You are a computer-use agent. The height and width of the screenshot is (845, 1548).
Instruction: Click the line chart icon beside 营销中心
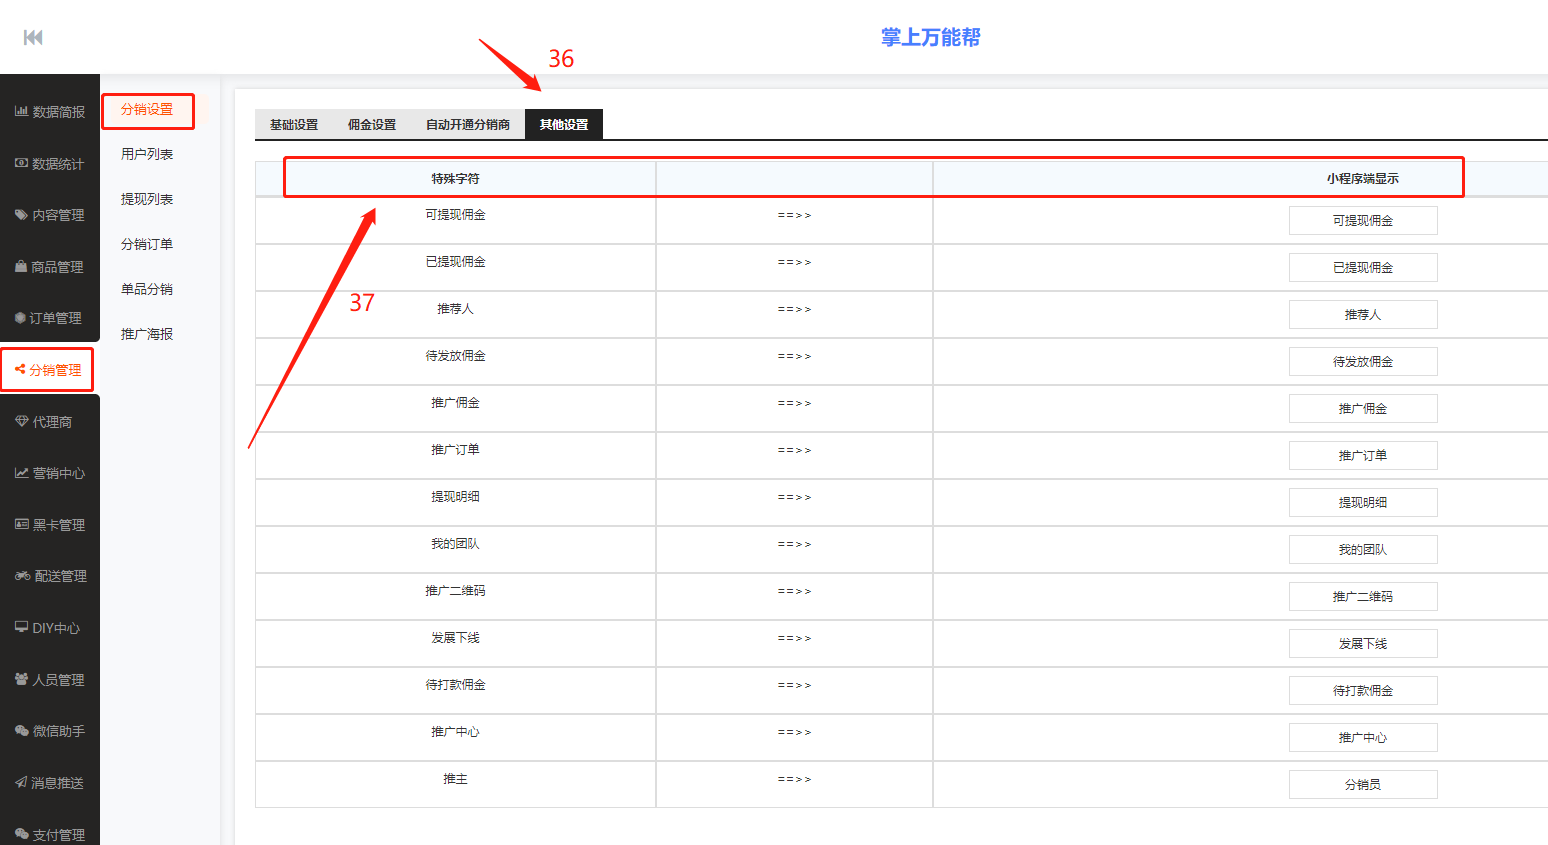pos(21,473)
